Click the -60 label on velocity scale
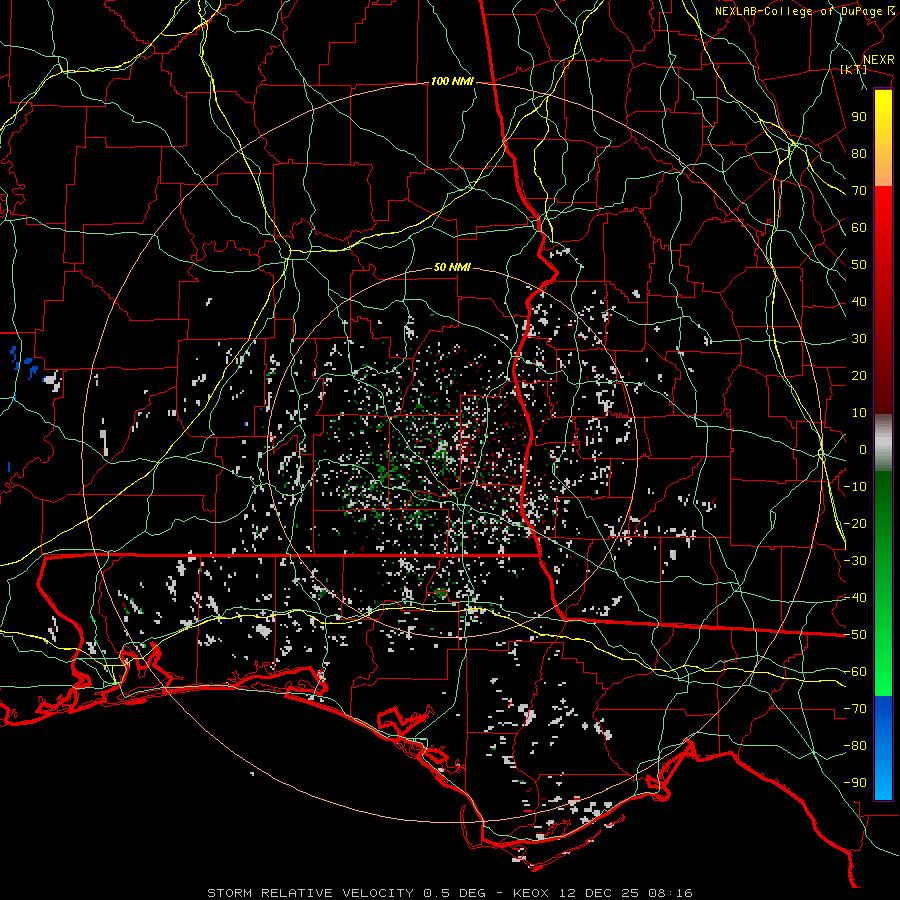The width and height of the screenshot is (900, 900). [855, 672]
